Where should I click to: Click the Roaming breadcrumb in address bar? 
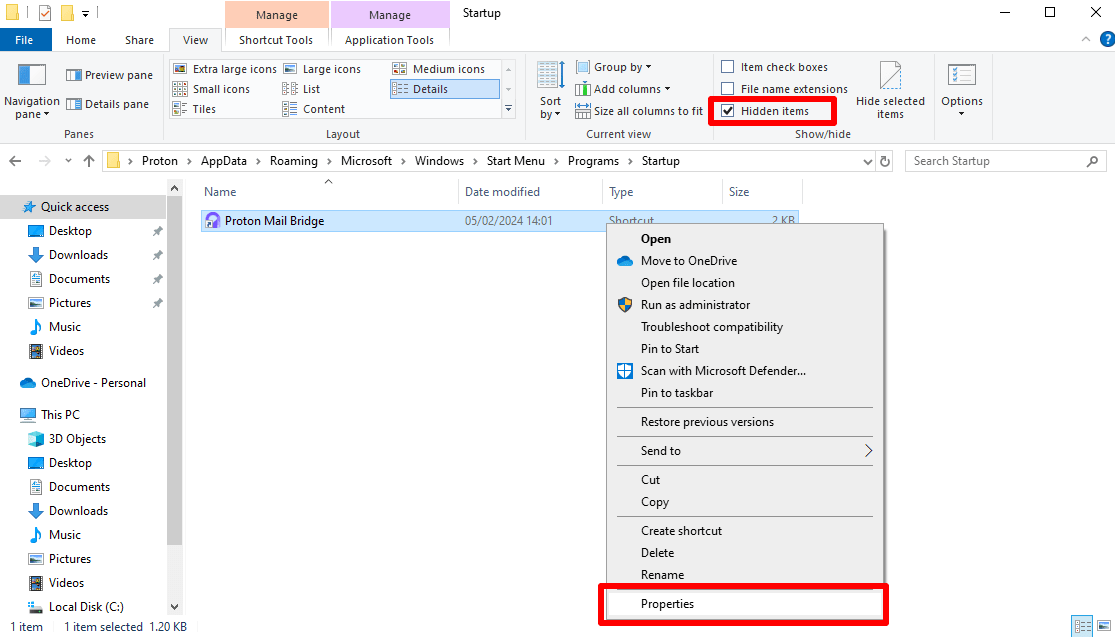point(294,161)
